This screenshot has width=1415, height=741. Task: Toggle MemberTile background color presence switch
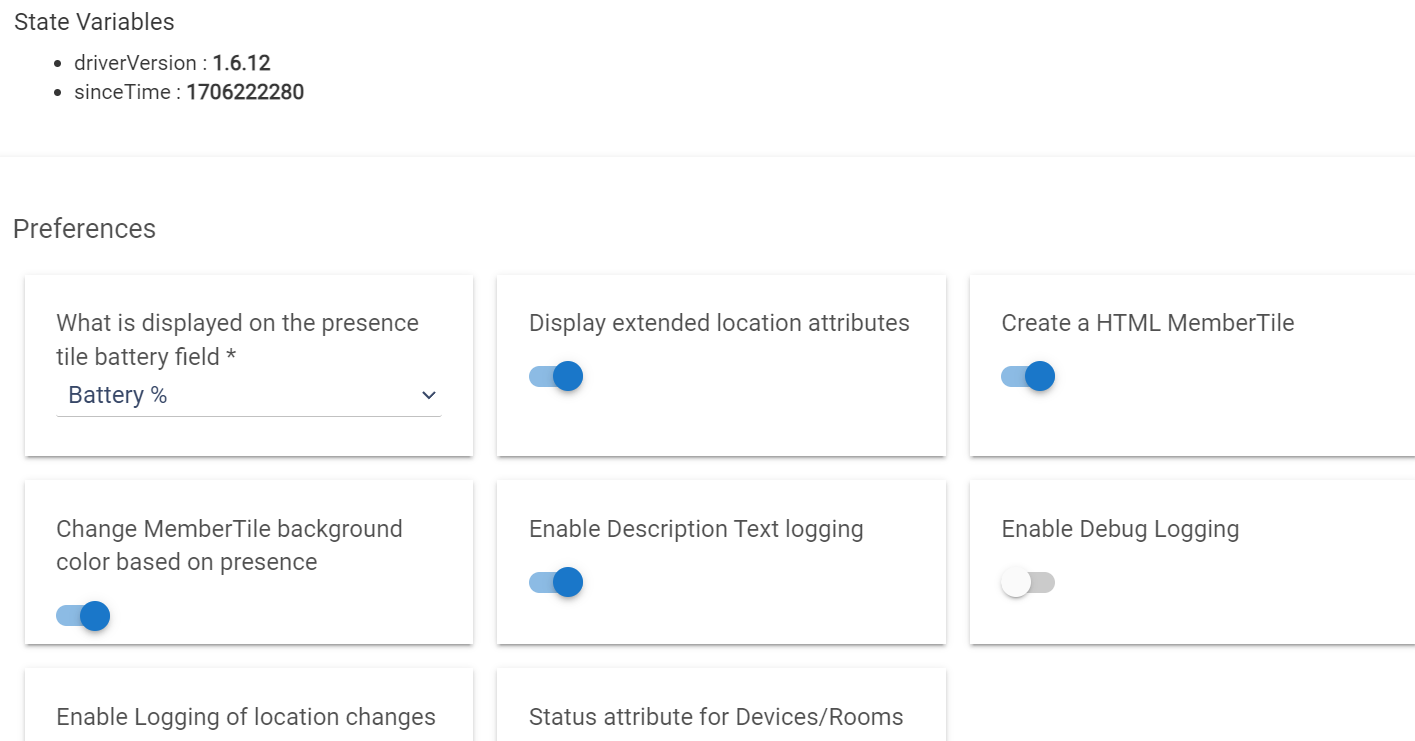(x=83, y=616)
